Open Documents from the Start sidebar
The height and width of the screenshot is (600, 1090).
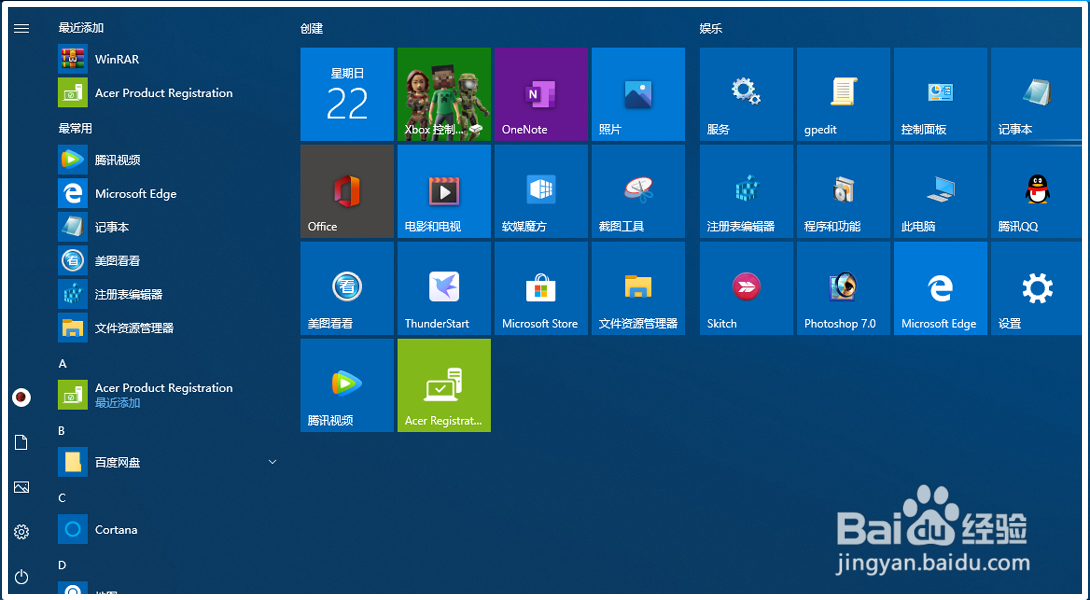pyautogui.click(x=22, y=442)
